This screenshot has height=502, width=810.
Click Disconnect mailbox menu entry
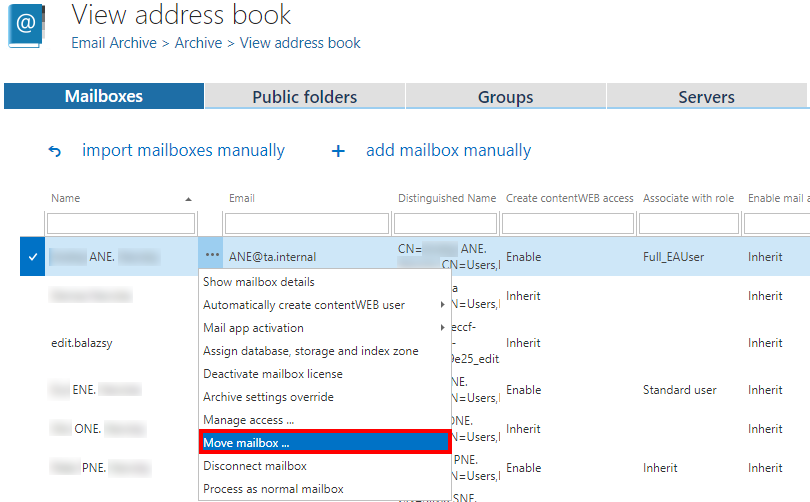click(255, 466)
